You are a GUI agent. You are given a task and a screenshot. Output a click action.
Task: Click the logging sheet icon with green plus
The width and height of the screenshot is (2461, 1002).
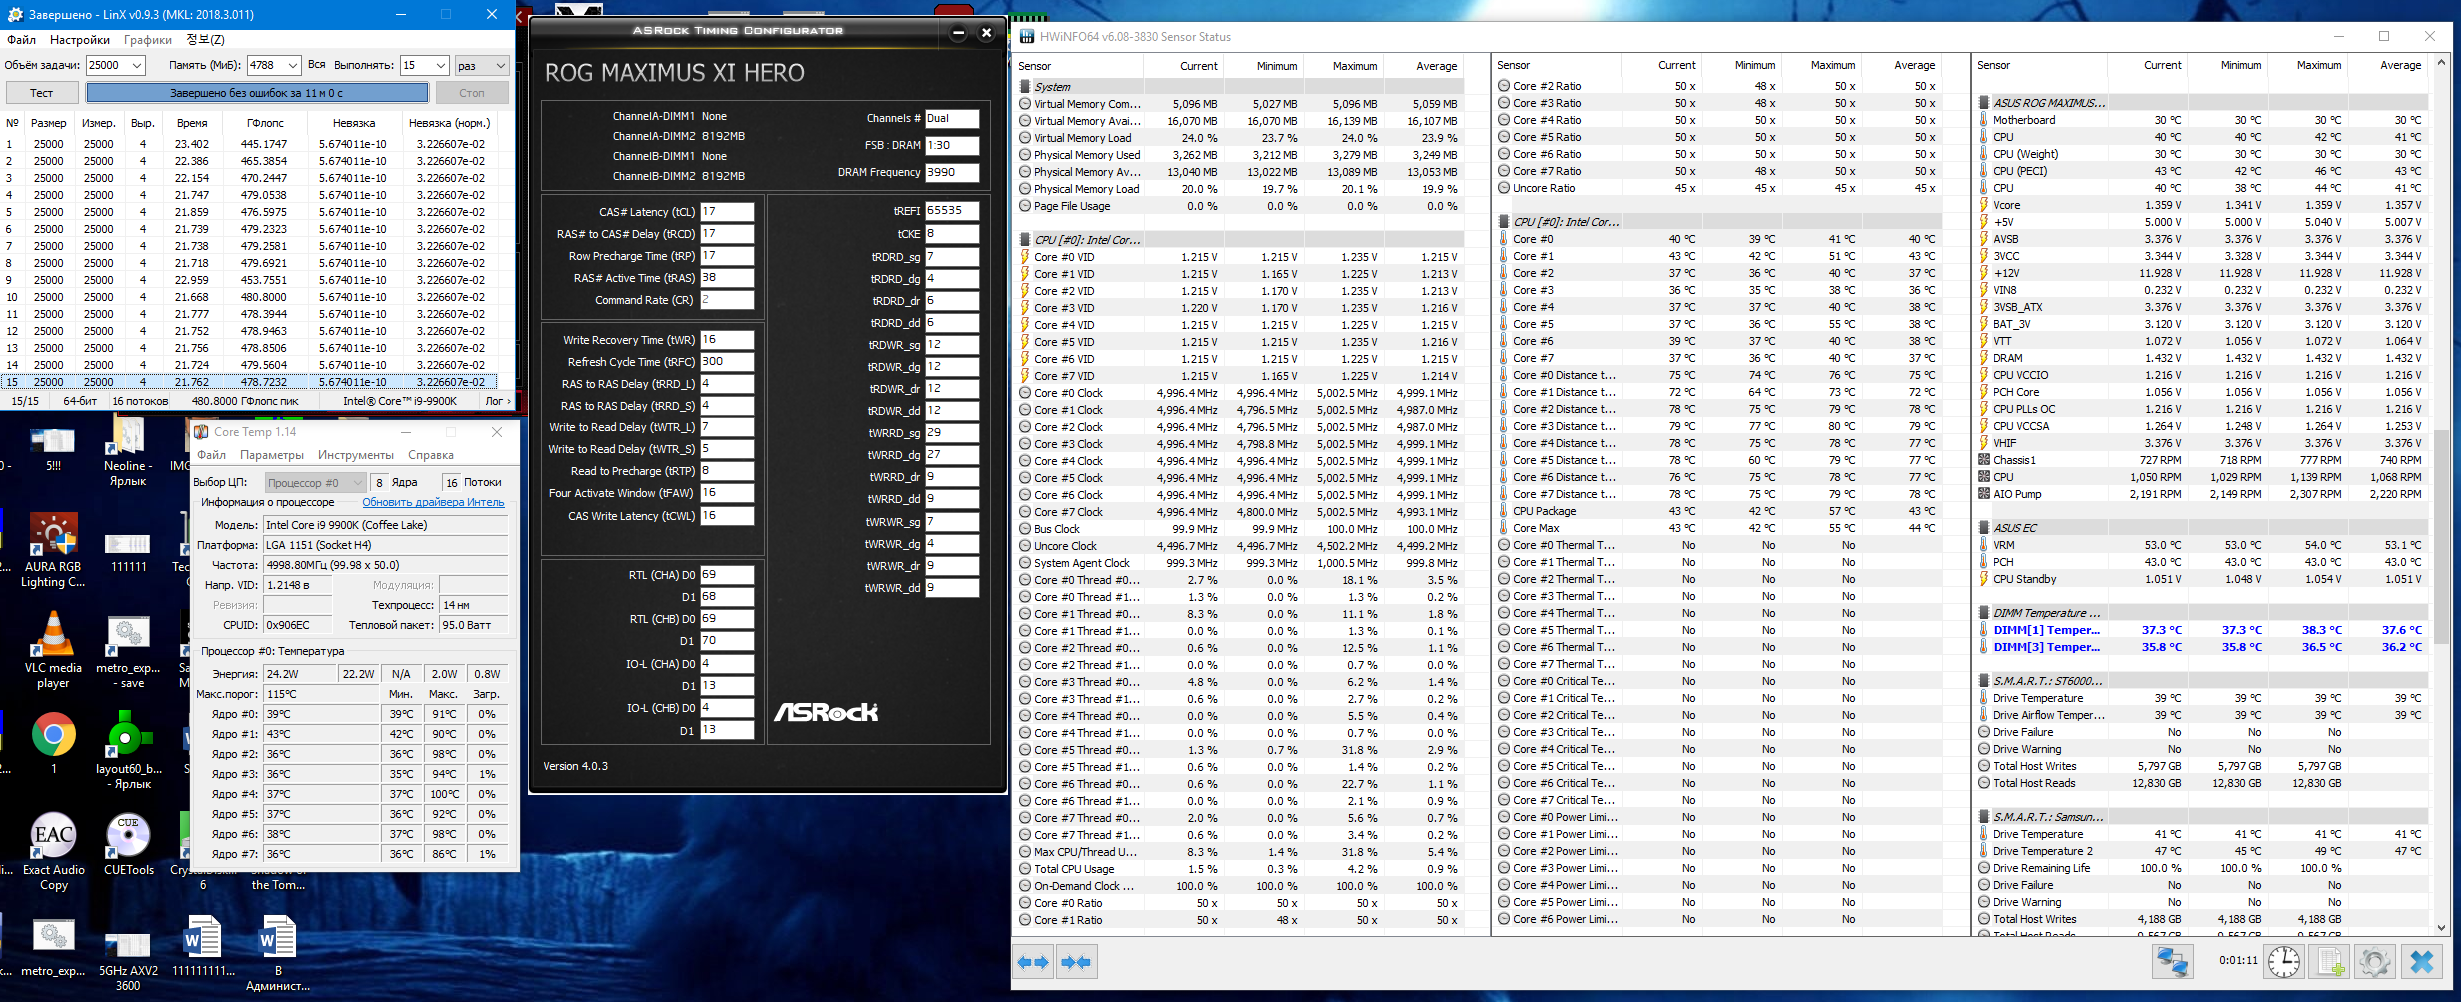[x=2330, y=962]
